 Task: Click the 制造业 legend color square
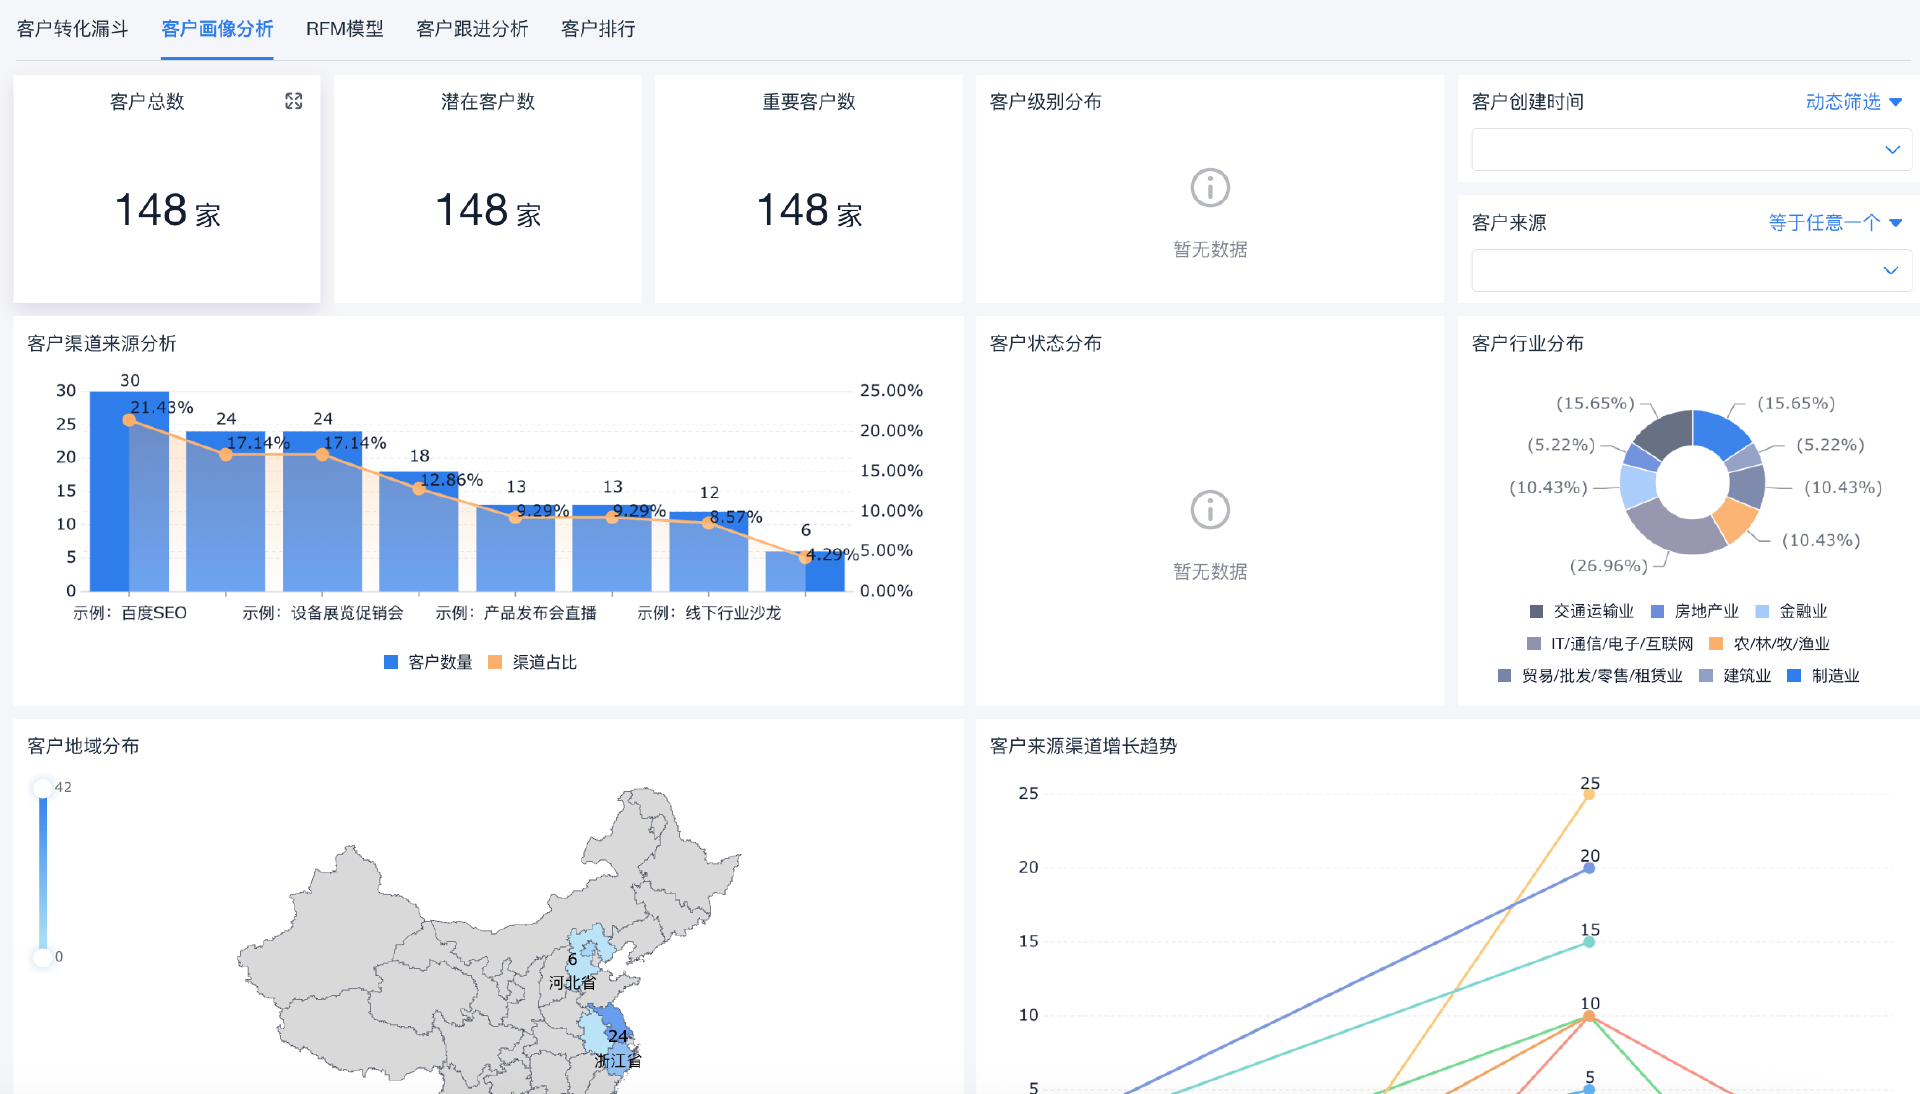pyautogui.click(x=1794, y=676)
